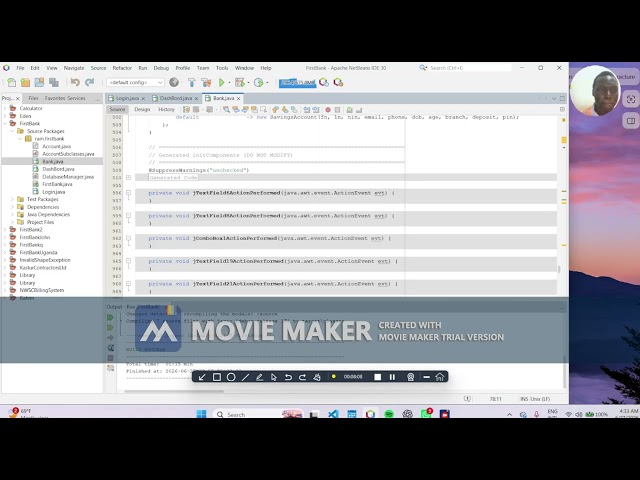Open the Services panel tab
Screen dimensions: 640x480
76,98
